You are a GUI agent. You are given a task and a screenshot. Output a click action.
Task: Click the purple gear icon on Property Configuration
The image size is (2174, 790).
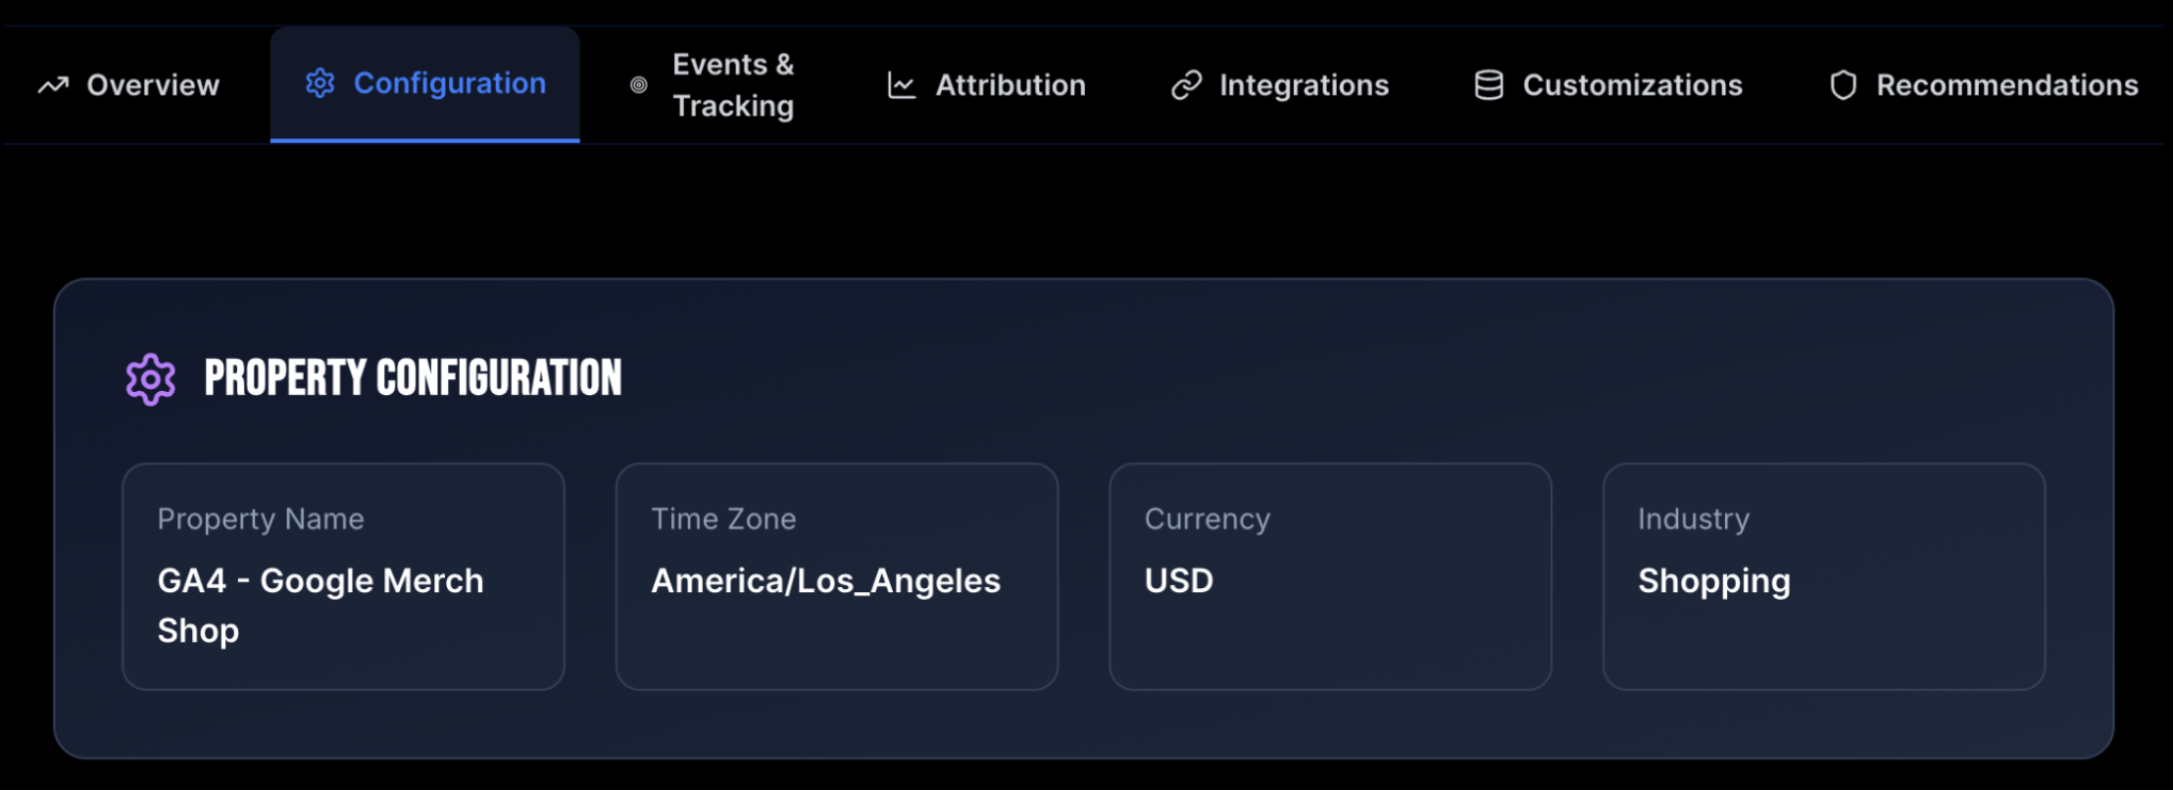click(x=149, y=378)
